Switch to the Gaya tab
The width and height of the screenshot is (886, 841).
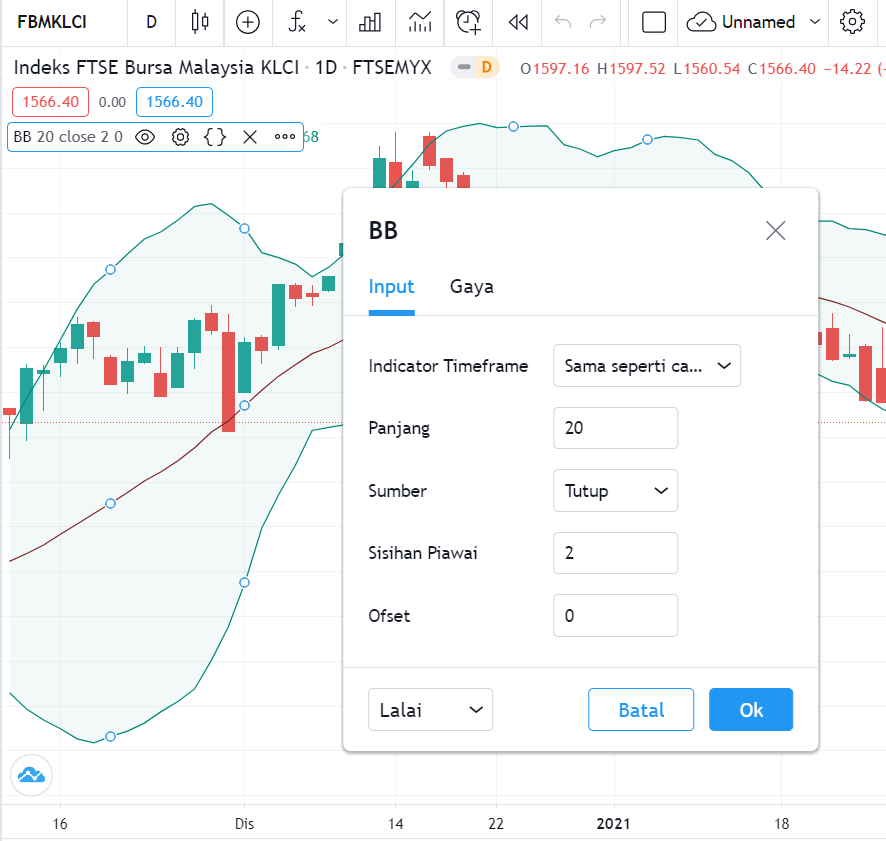(471, 287)
